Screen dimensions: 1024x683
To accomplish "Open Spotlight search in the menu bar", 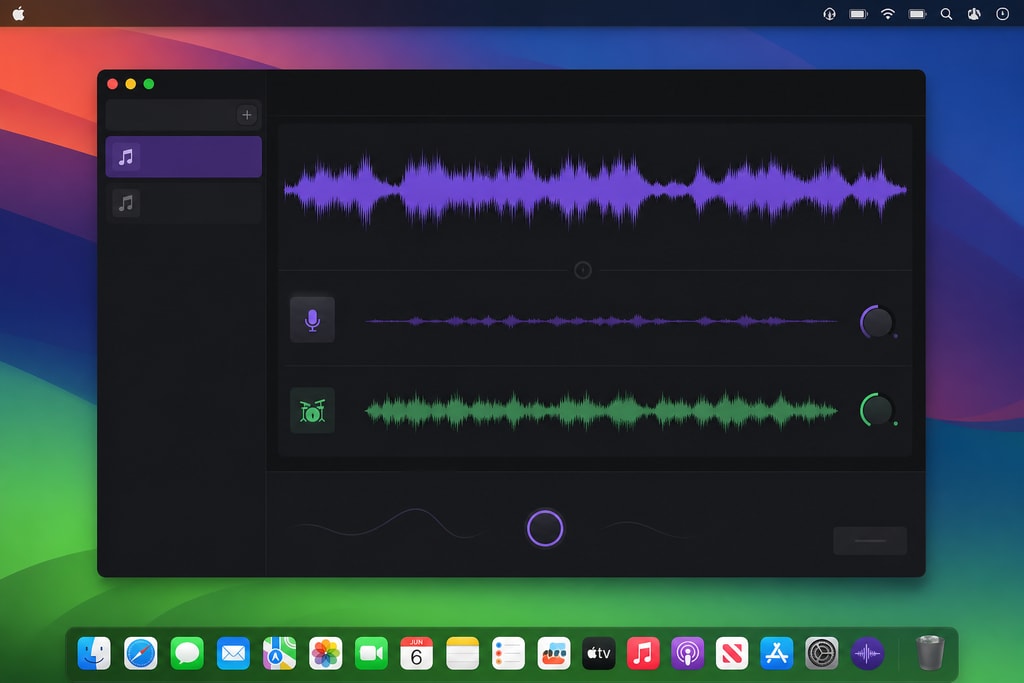I will (946, 14).
